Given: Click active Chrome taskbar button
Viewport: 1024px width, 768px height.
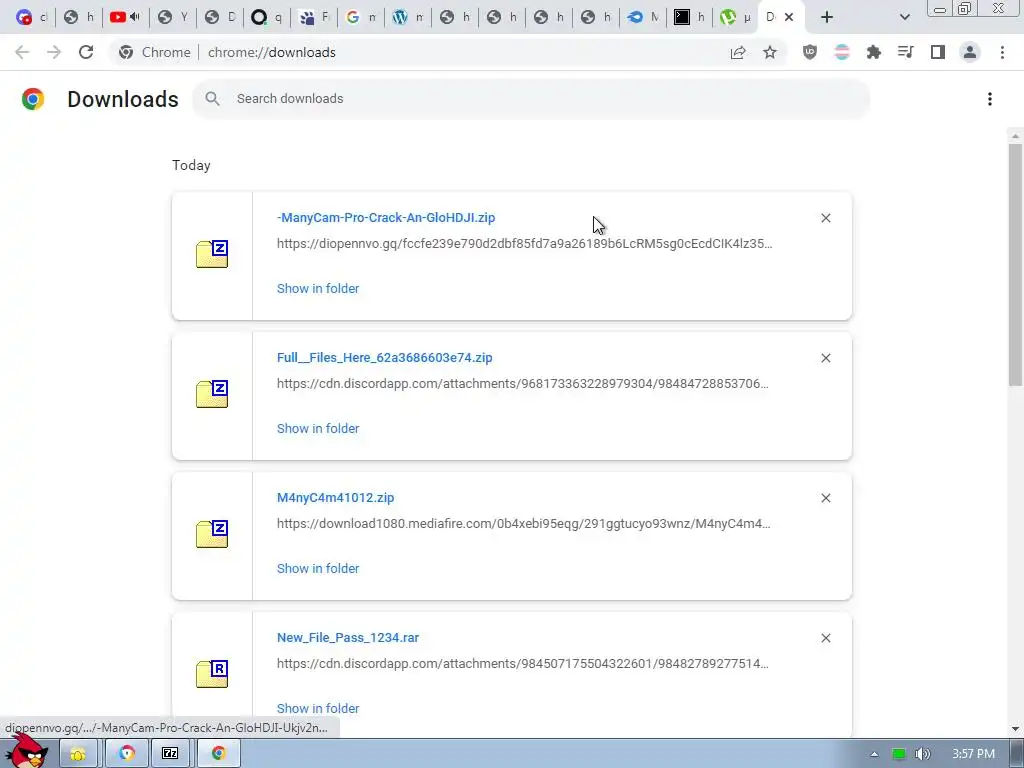Looking at the screenshot, I should (x=218, y=754).
